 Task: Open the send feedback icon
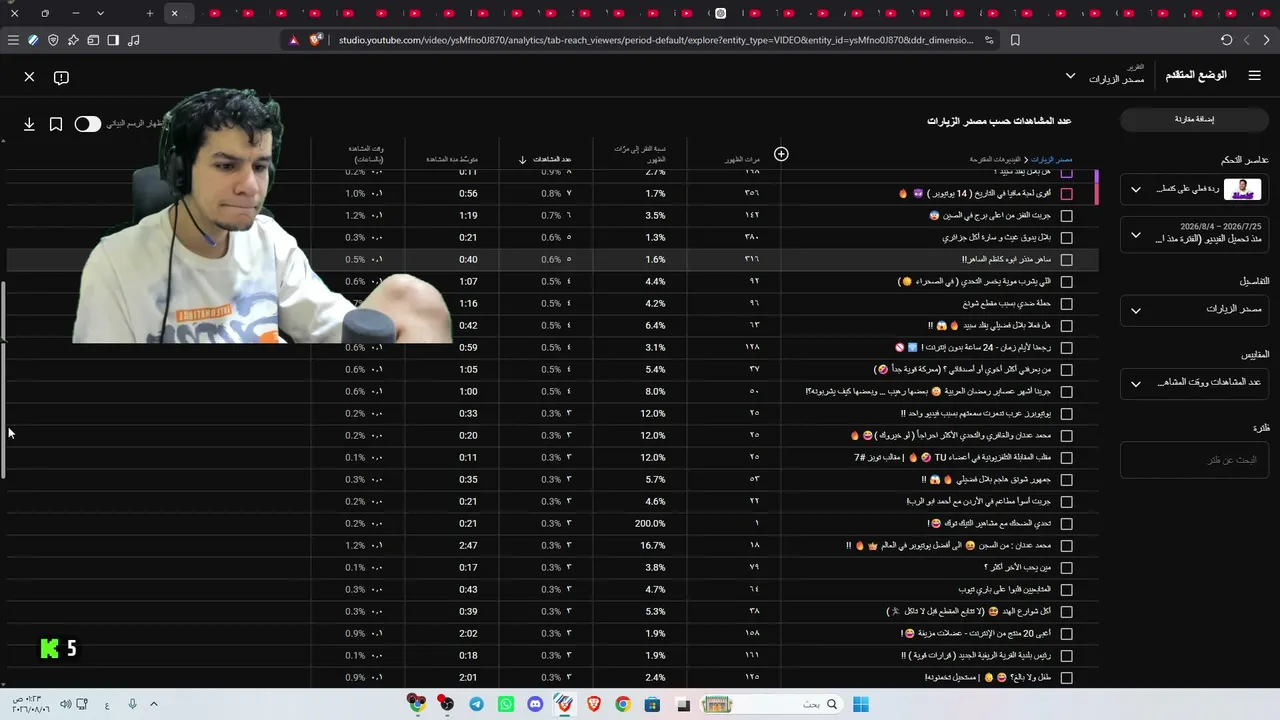coord(61,77)
